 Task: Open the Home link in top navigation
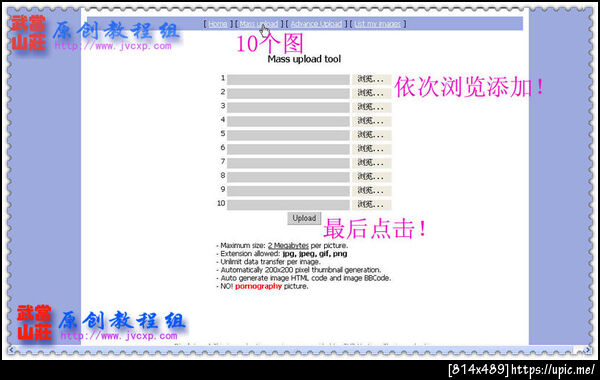[x=218, y=24]
